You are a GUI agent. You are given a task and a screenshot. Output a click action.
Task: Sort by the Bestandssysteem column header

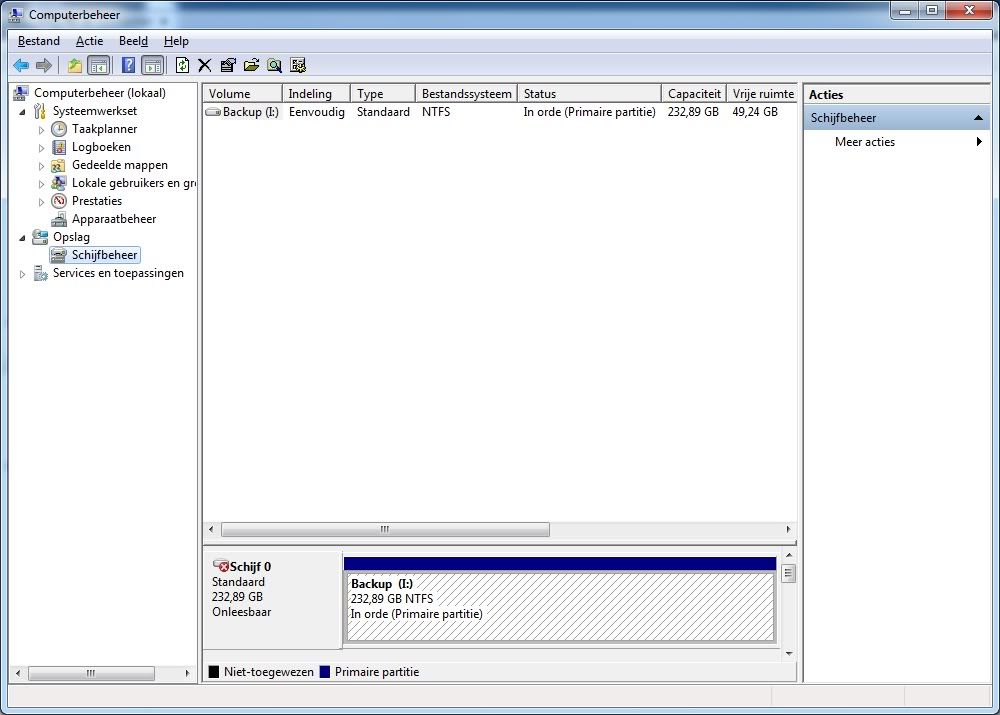(467, 94)
